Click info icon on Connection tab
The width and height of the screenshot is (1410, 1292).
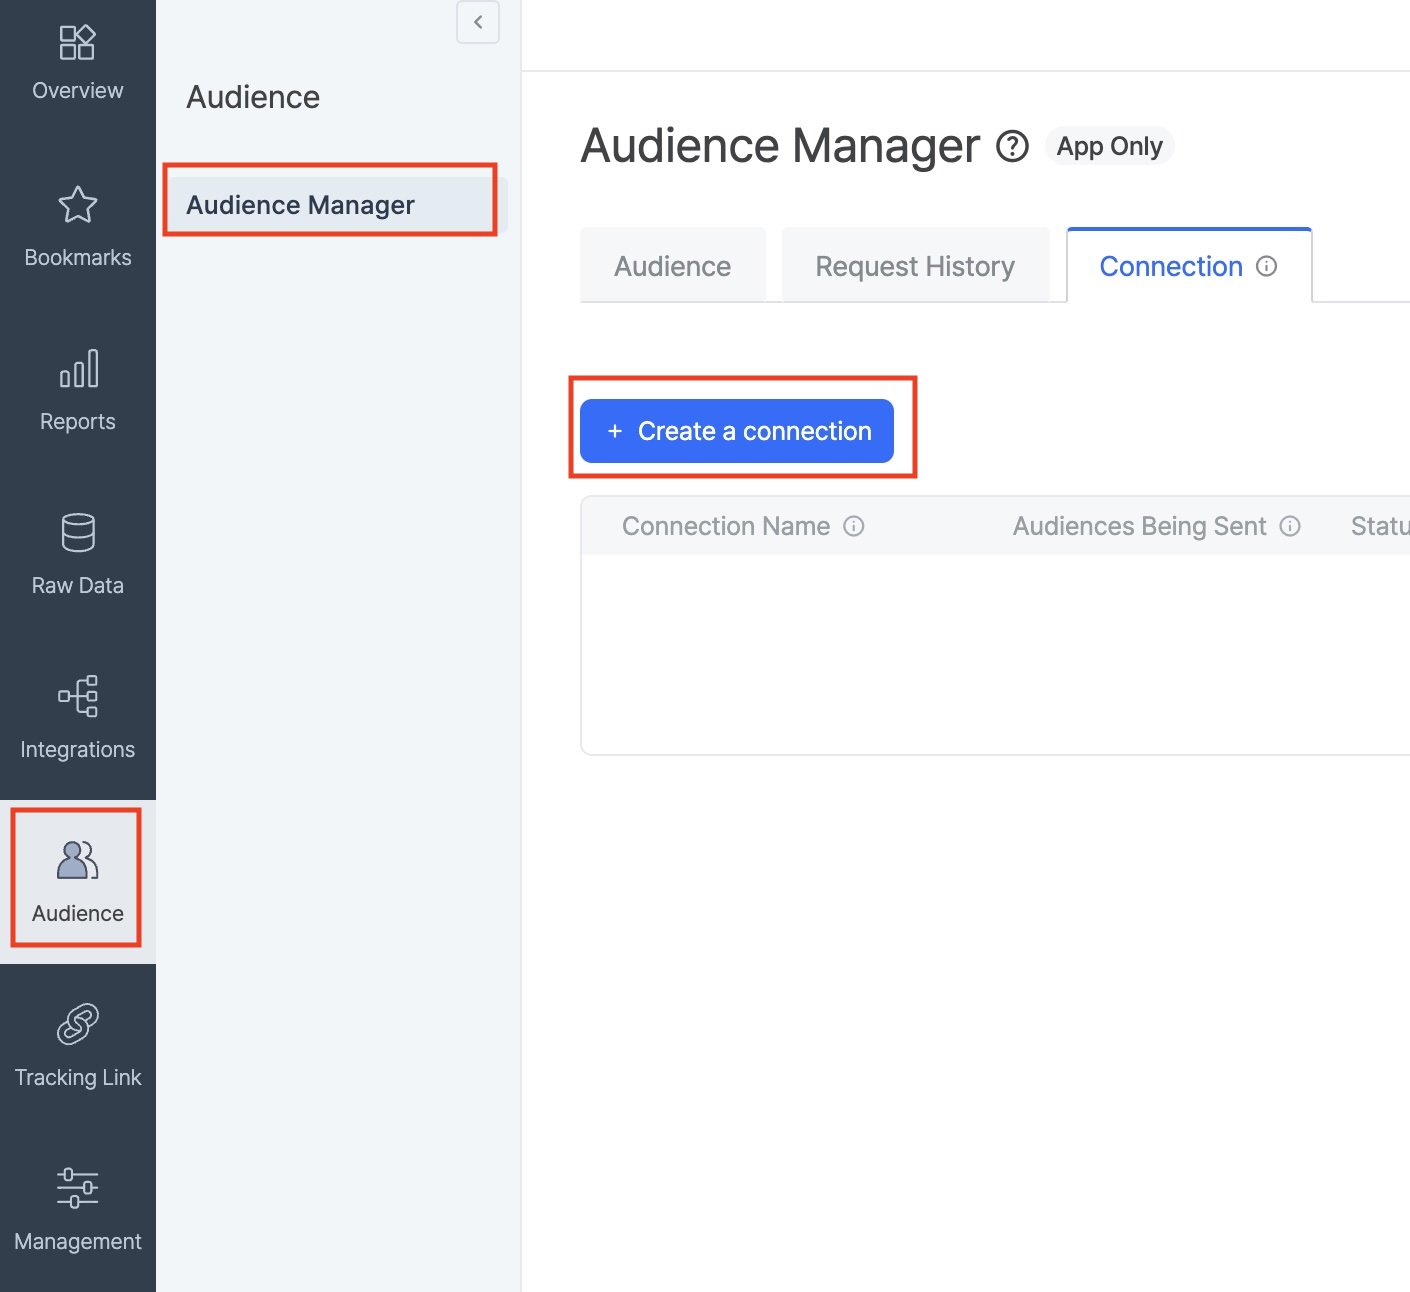tap(1266, 266)
